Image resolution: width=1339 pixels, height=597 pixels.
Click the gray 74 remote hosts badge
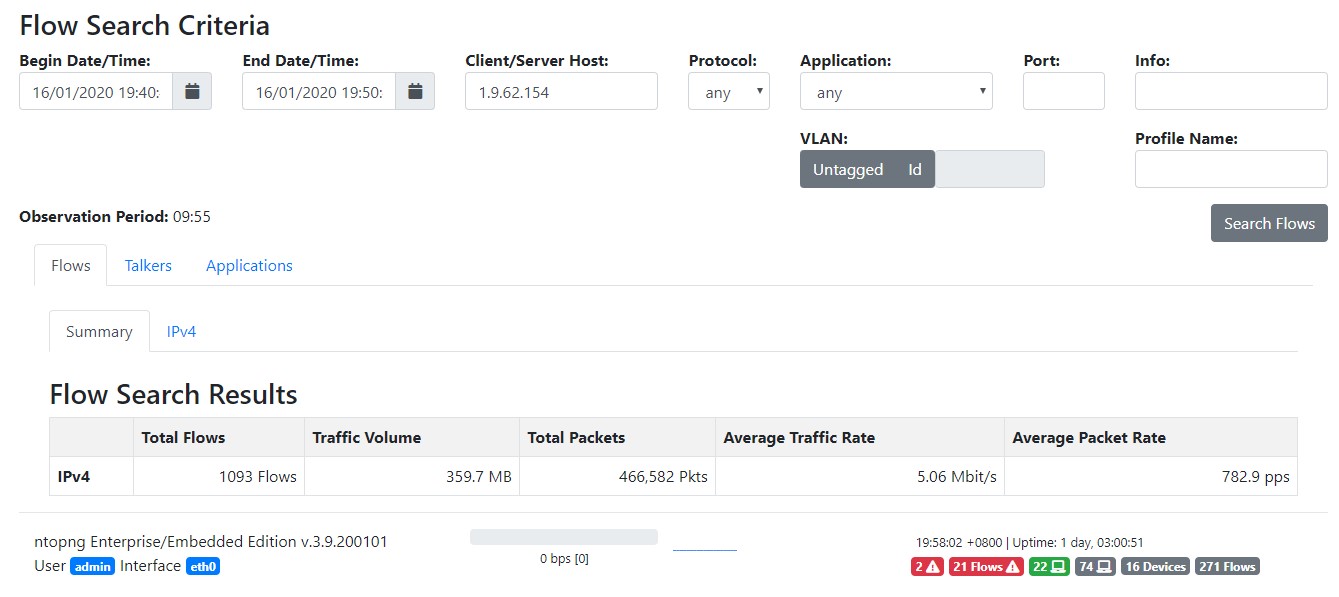[1096, 567]
